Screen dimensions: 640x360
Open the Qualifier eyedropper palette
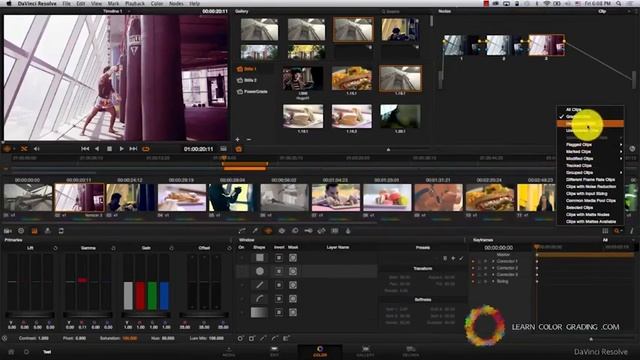click(x=255, y=231)
